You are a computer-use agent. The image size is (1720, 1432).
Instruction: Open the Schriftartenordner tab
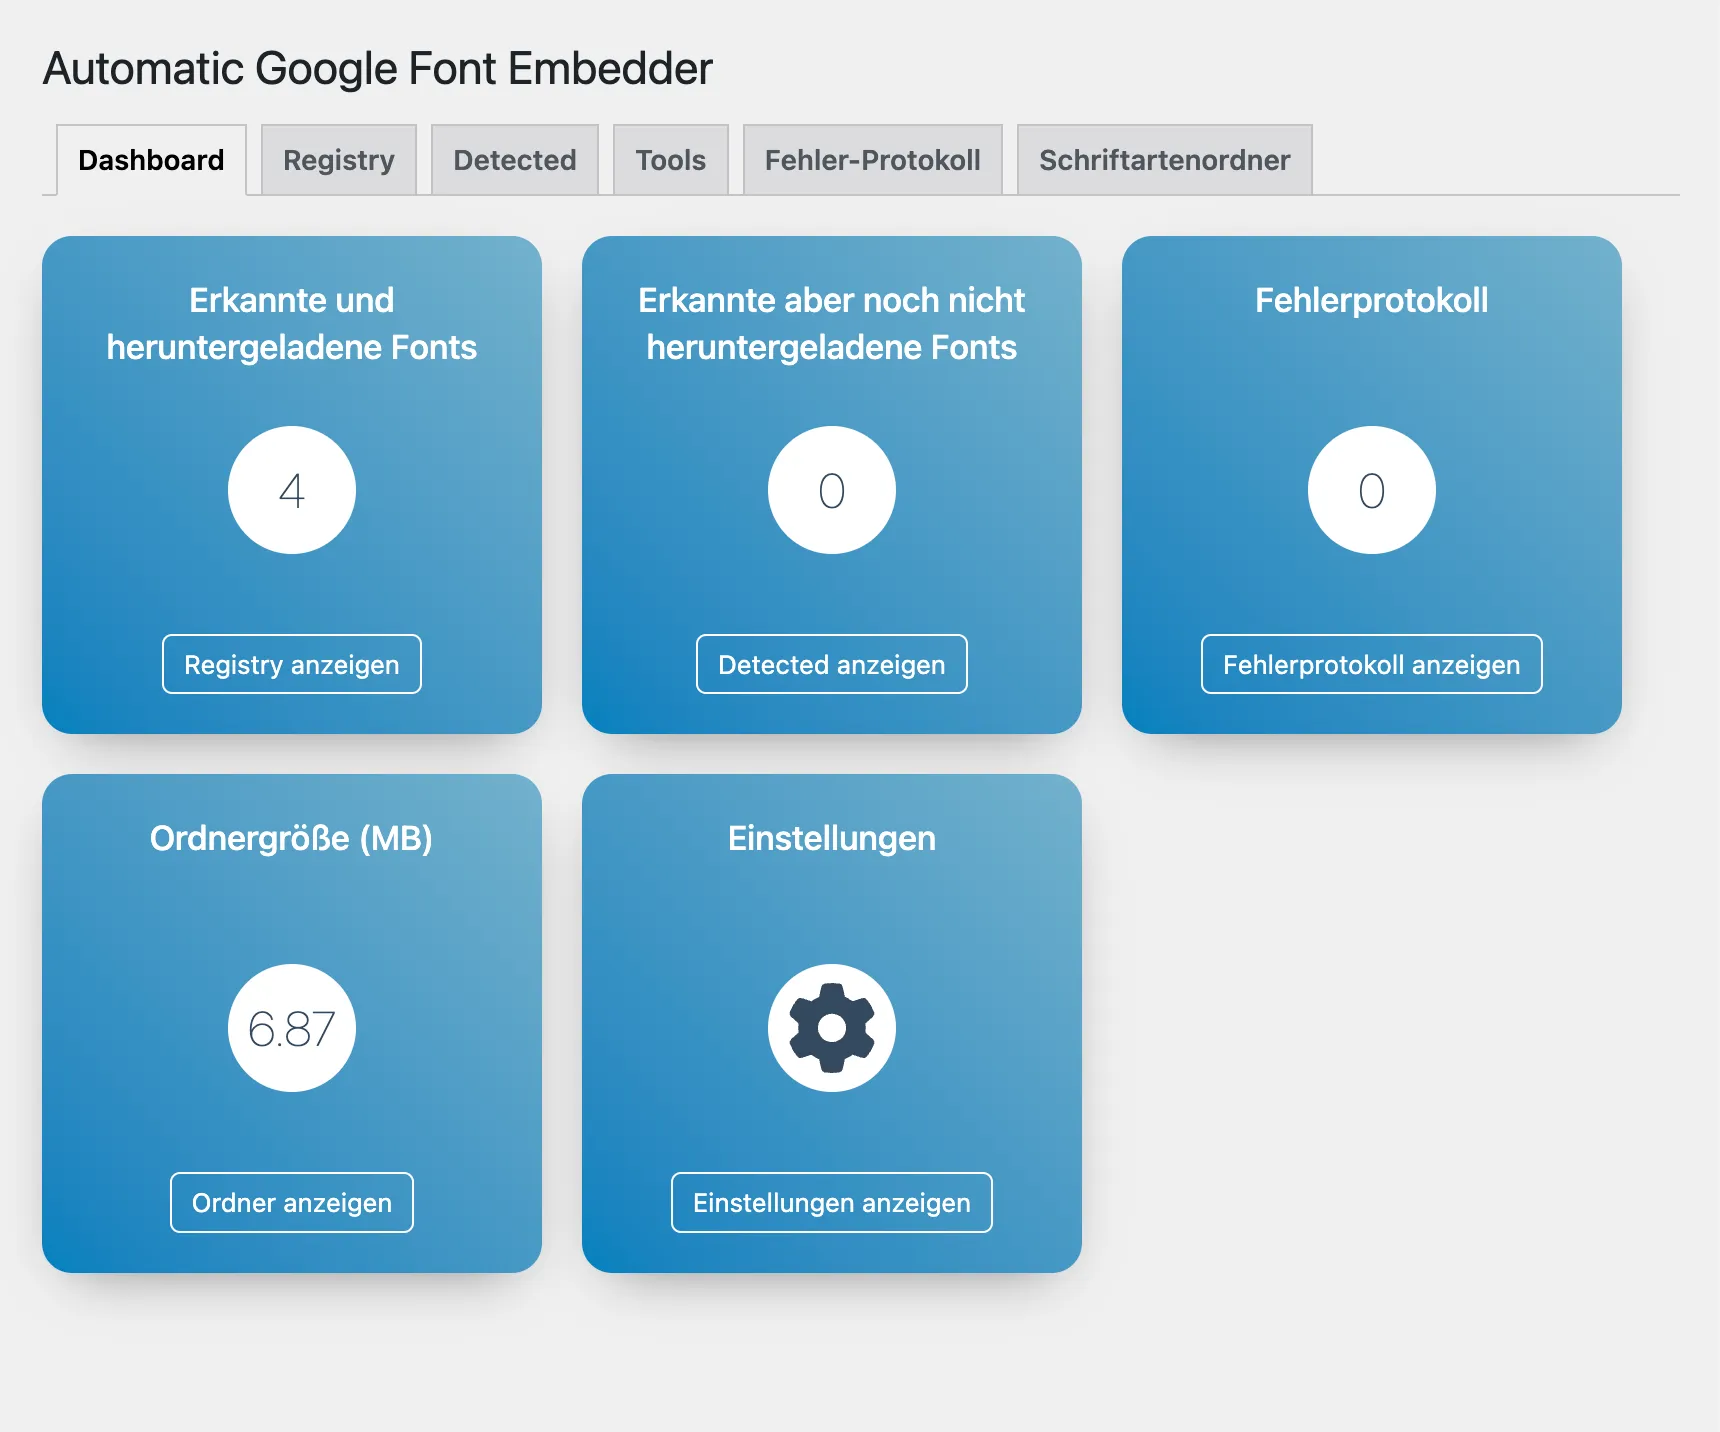point(1165,160)
